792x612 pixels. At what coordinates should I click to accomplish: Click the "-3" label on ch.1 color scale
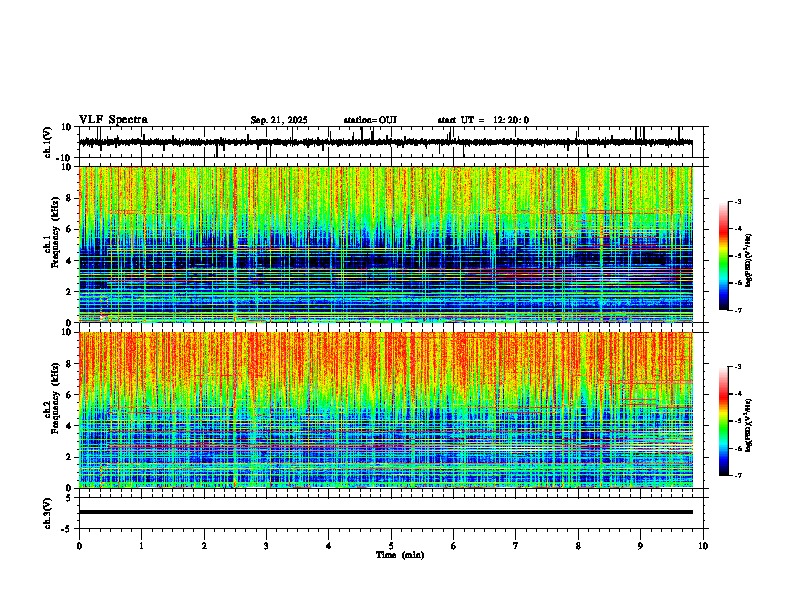[738, 202]
